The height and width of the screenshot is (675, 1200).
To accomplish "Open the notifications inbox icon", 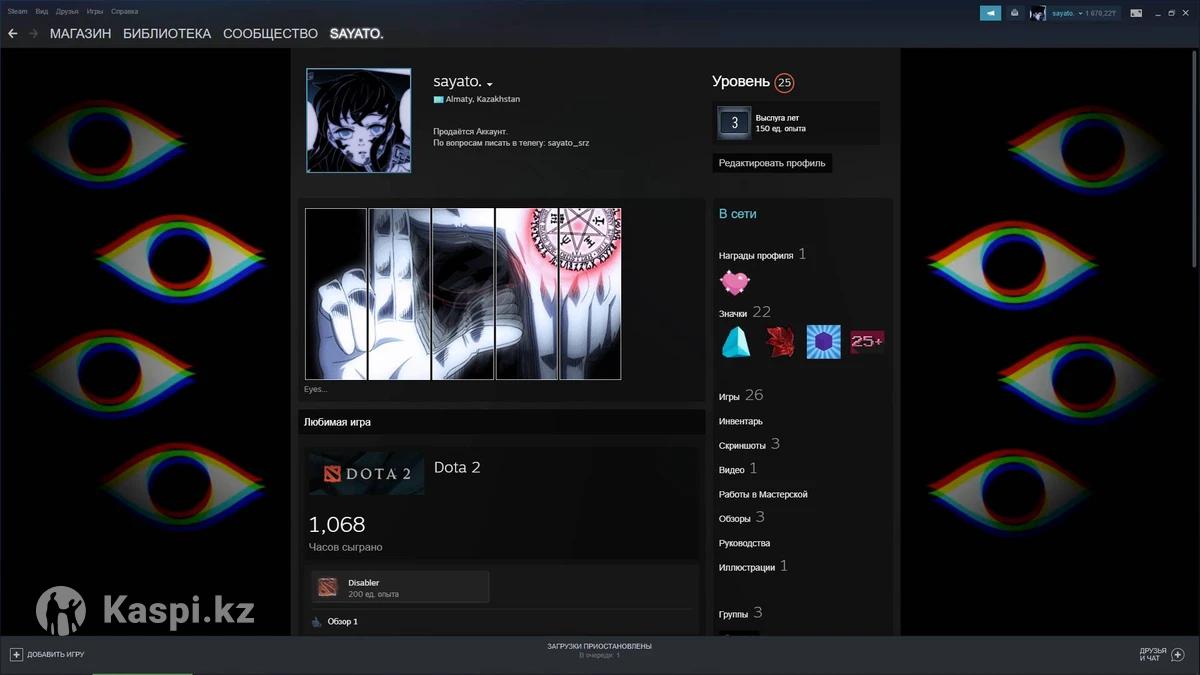I will [x=1015, y=13].
